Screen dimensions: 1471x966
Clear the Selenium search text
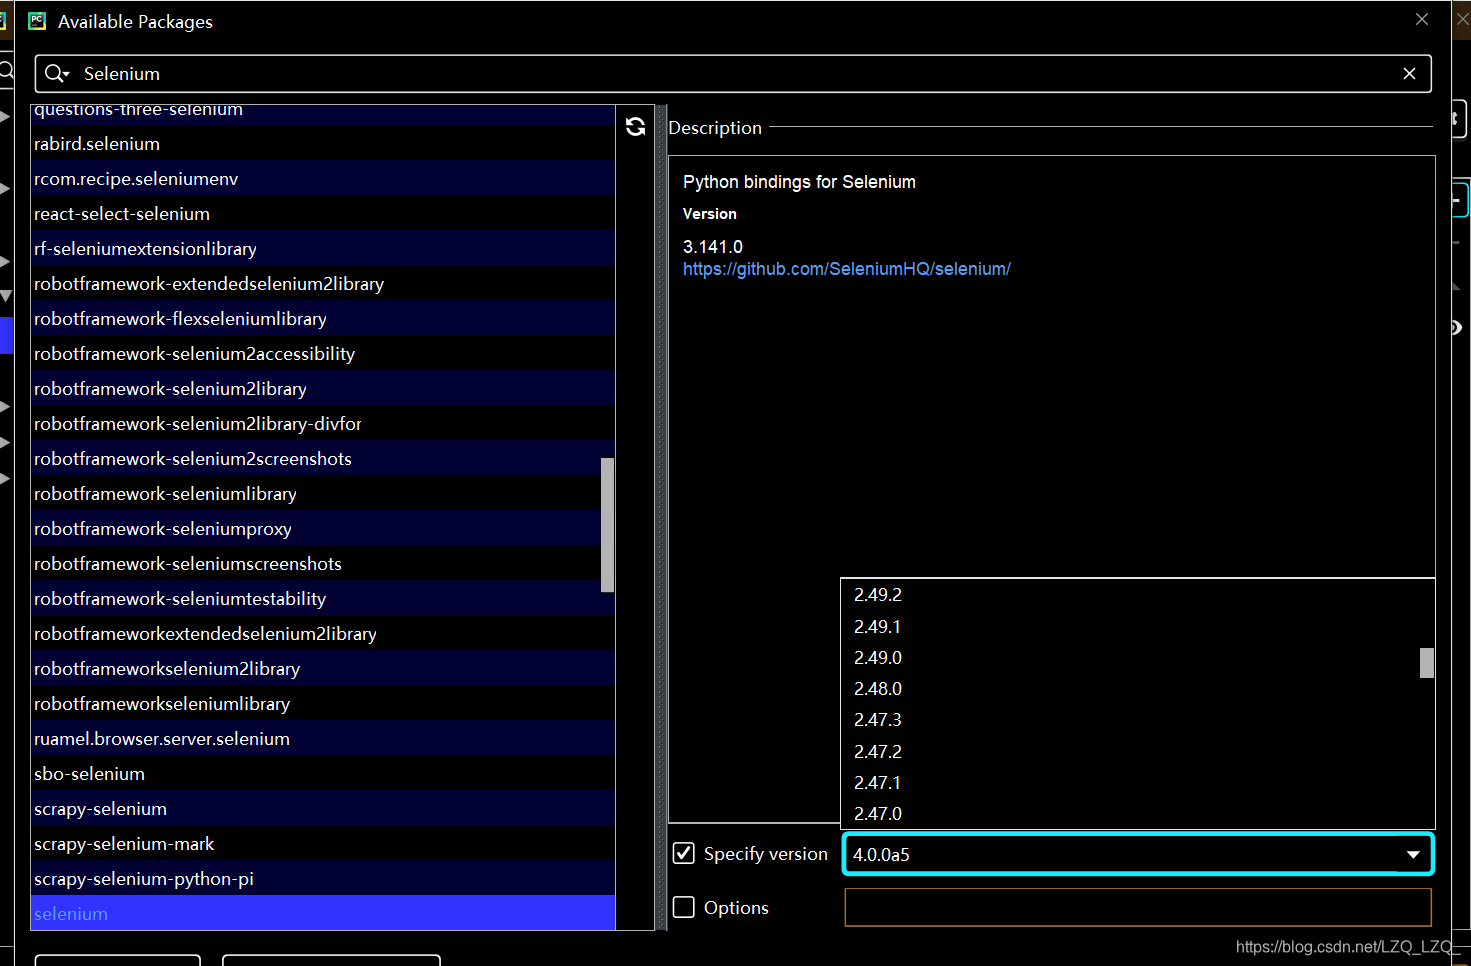1409,74
